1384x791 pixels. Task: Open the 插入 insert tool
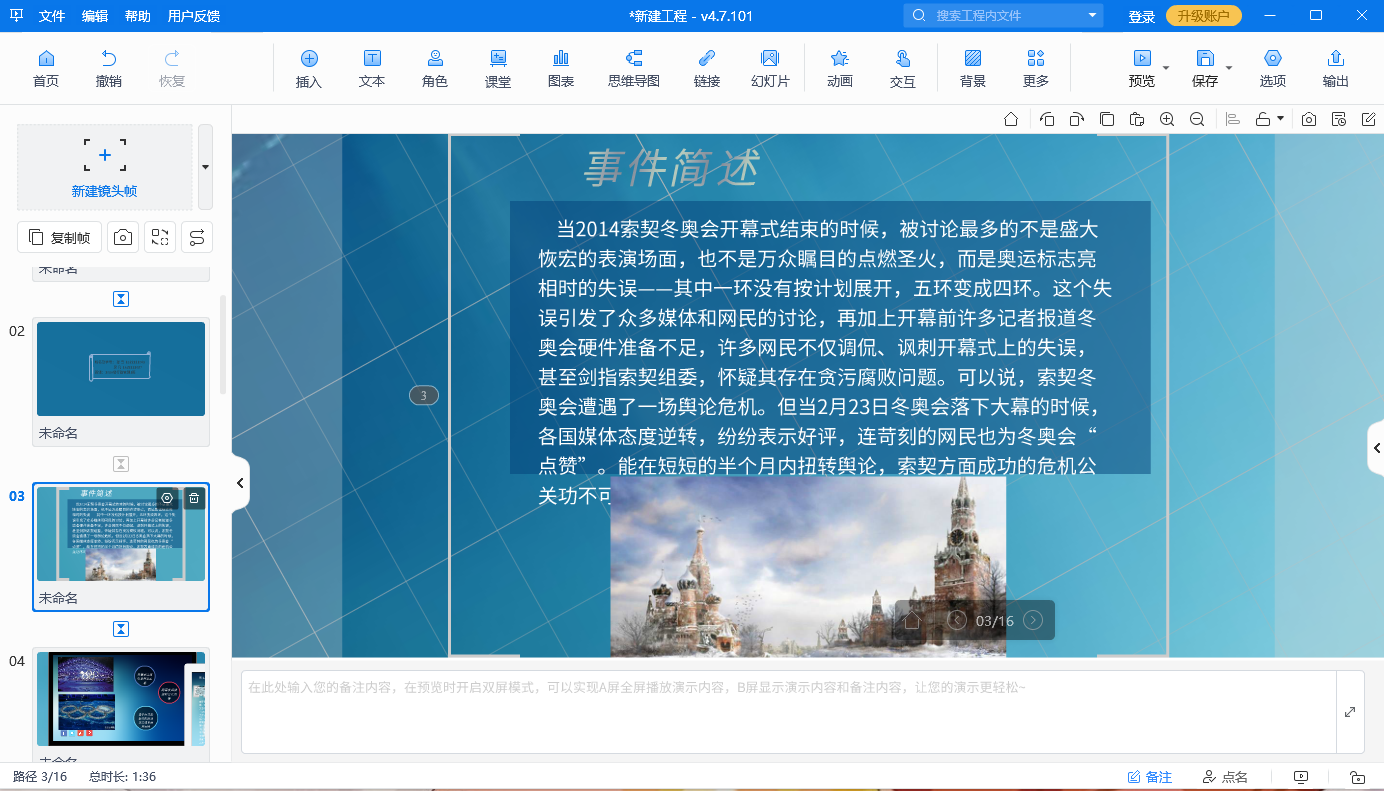309,69
